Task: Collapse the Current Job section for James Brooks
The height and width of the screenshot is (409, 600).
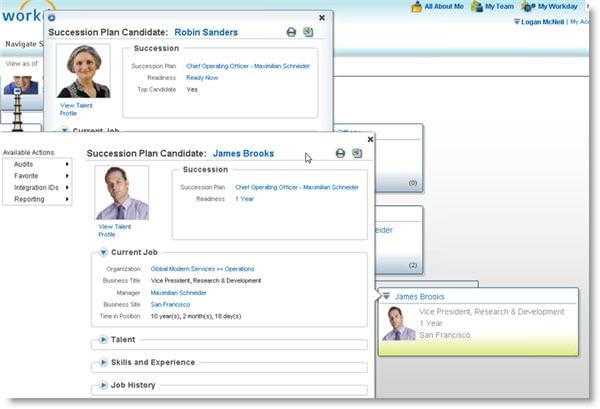Action: (103, 252)
